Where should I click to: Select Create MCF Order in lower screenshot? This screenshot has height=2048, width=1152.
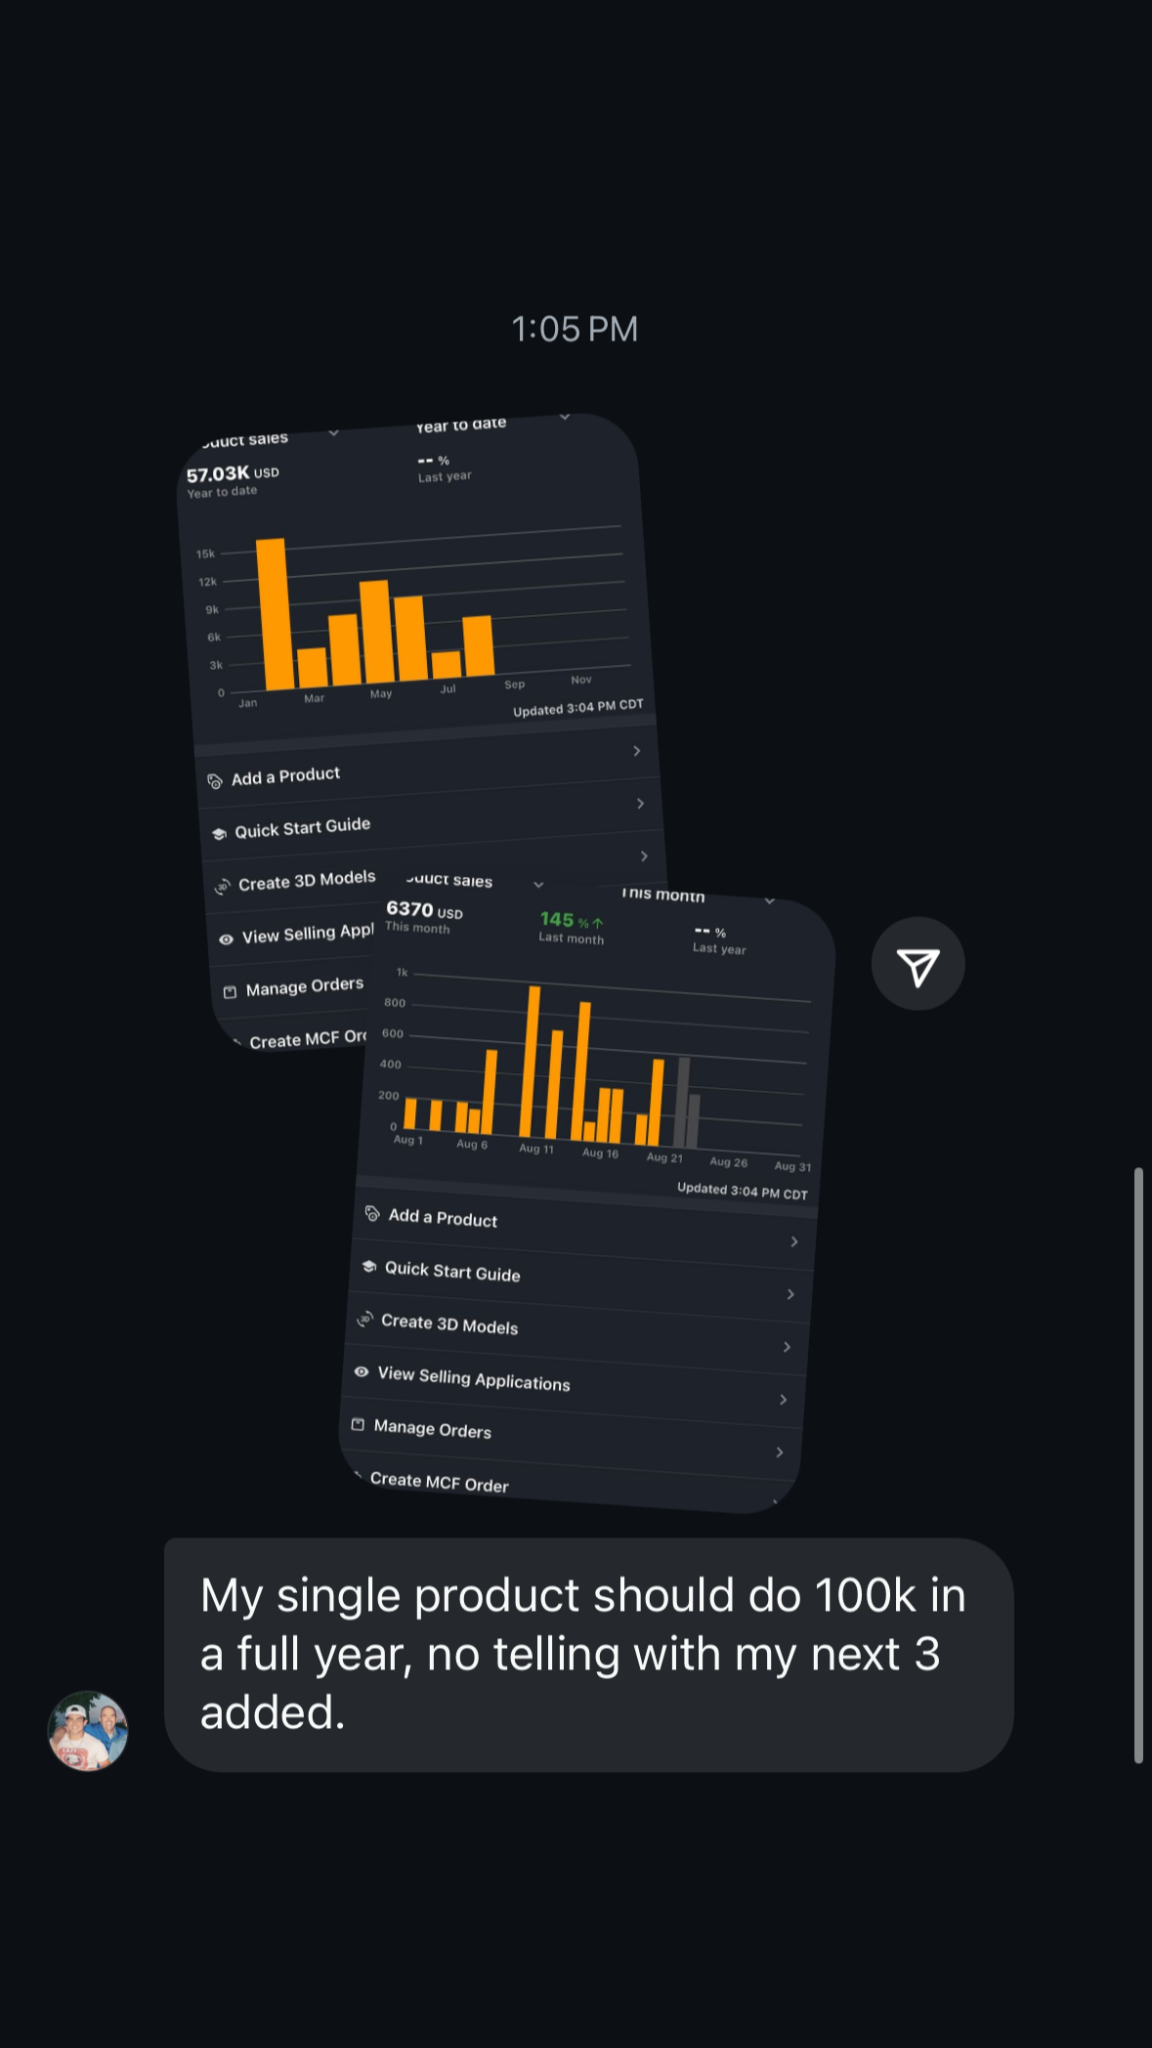pos(439,1481)
